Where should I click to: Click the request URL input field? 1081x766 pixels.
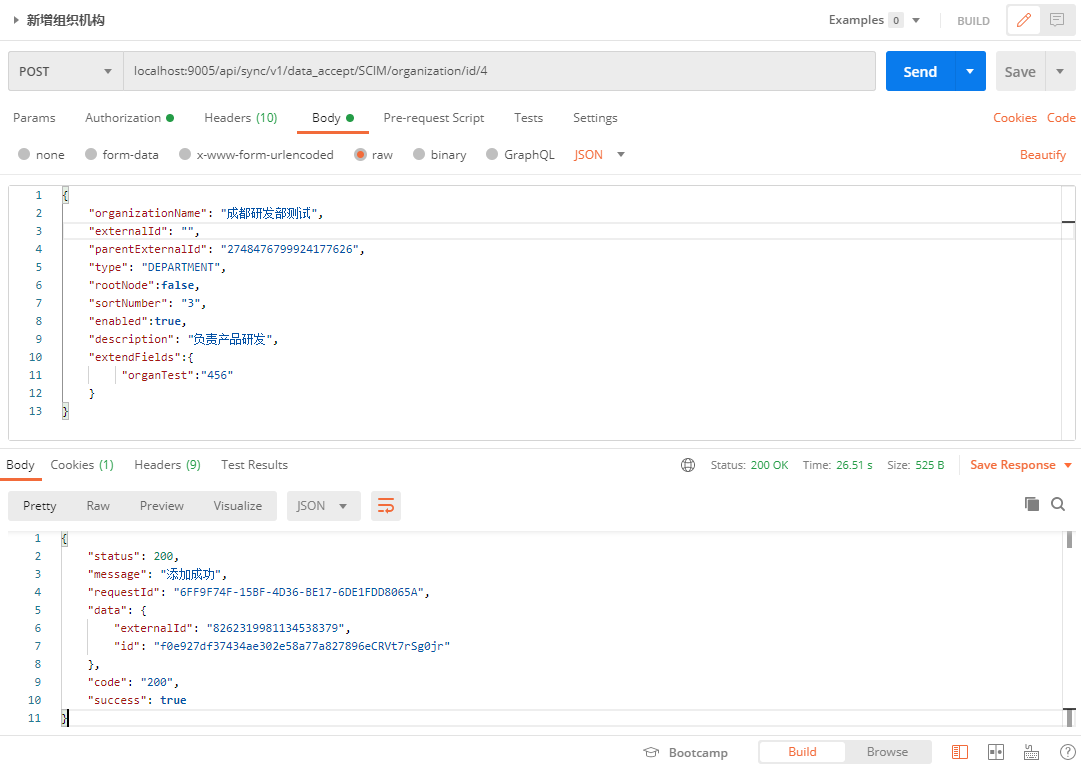click(498, 72)
